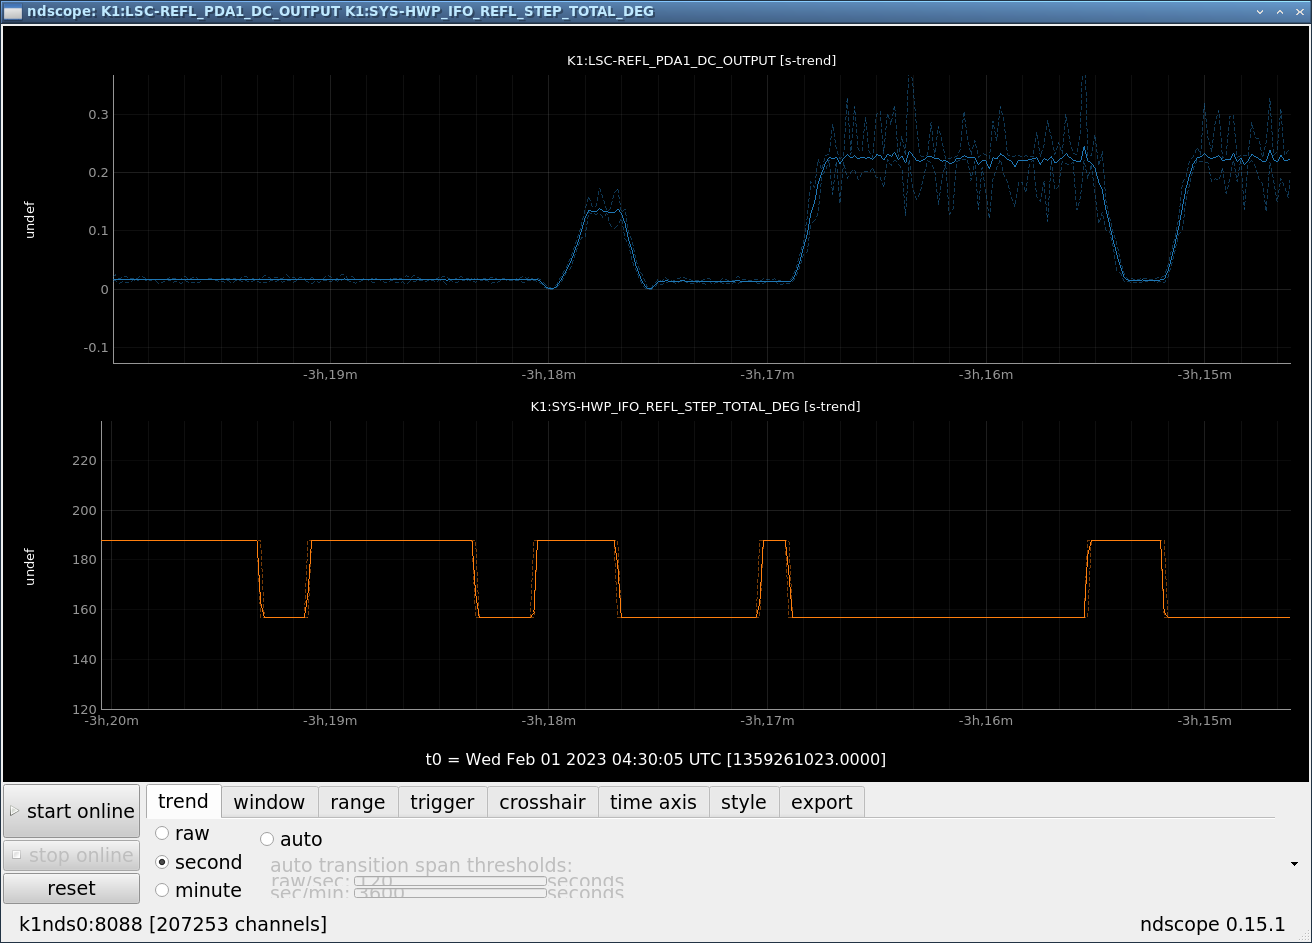The image size is (1312, 943).
Task: Click the small dropdown arrow right of trend panel
Action: [x=1294, y=863]
